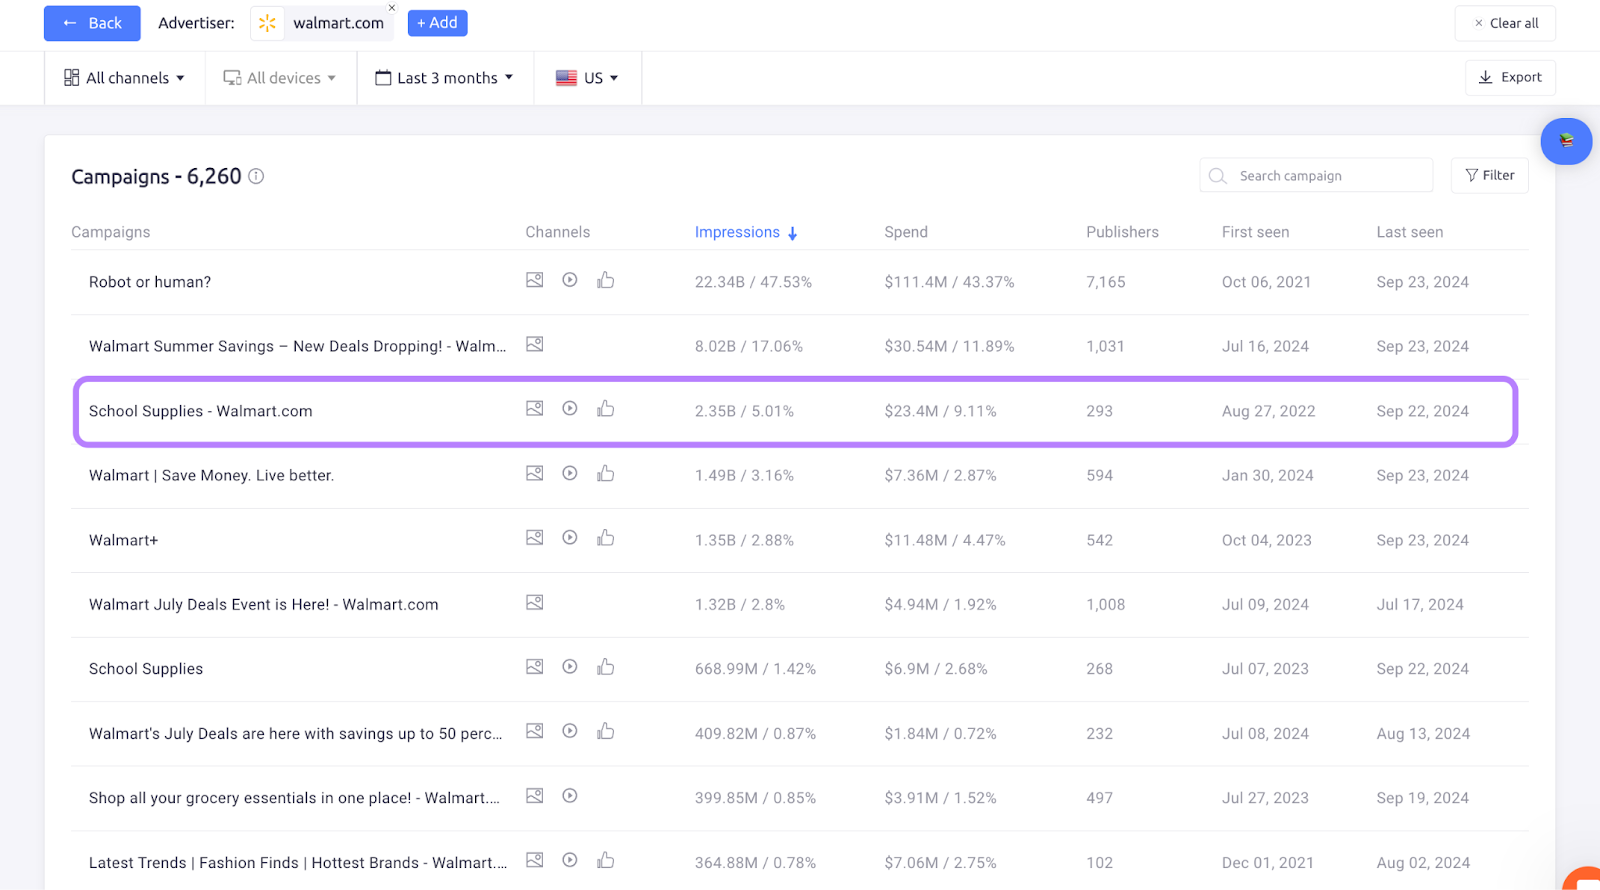This screenshot has height=890, width=1600.
Task: Click the Last seen column header
Action: (1409, 232)
